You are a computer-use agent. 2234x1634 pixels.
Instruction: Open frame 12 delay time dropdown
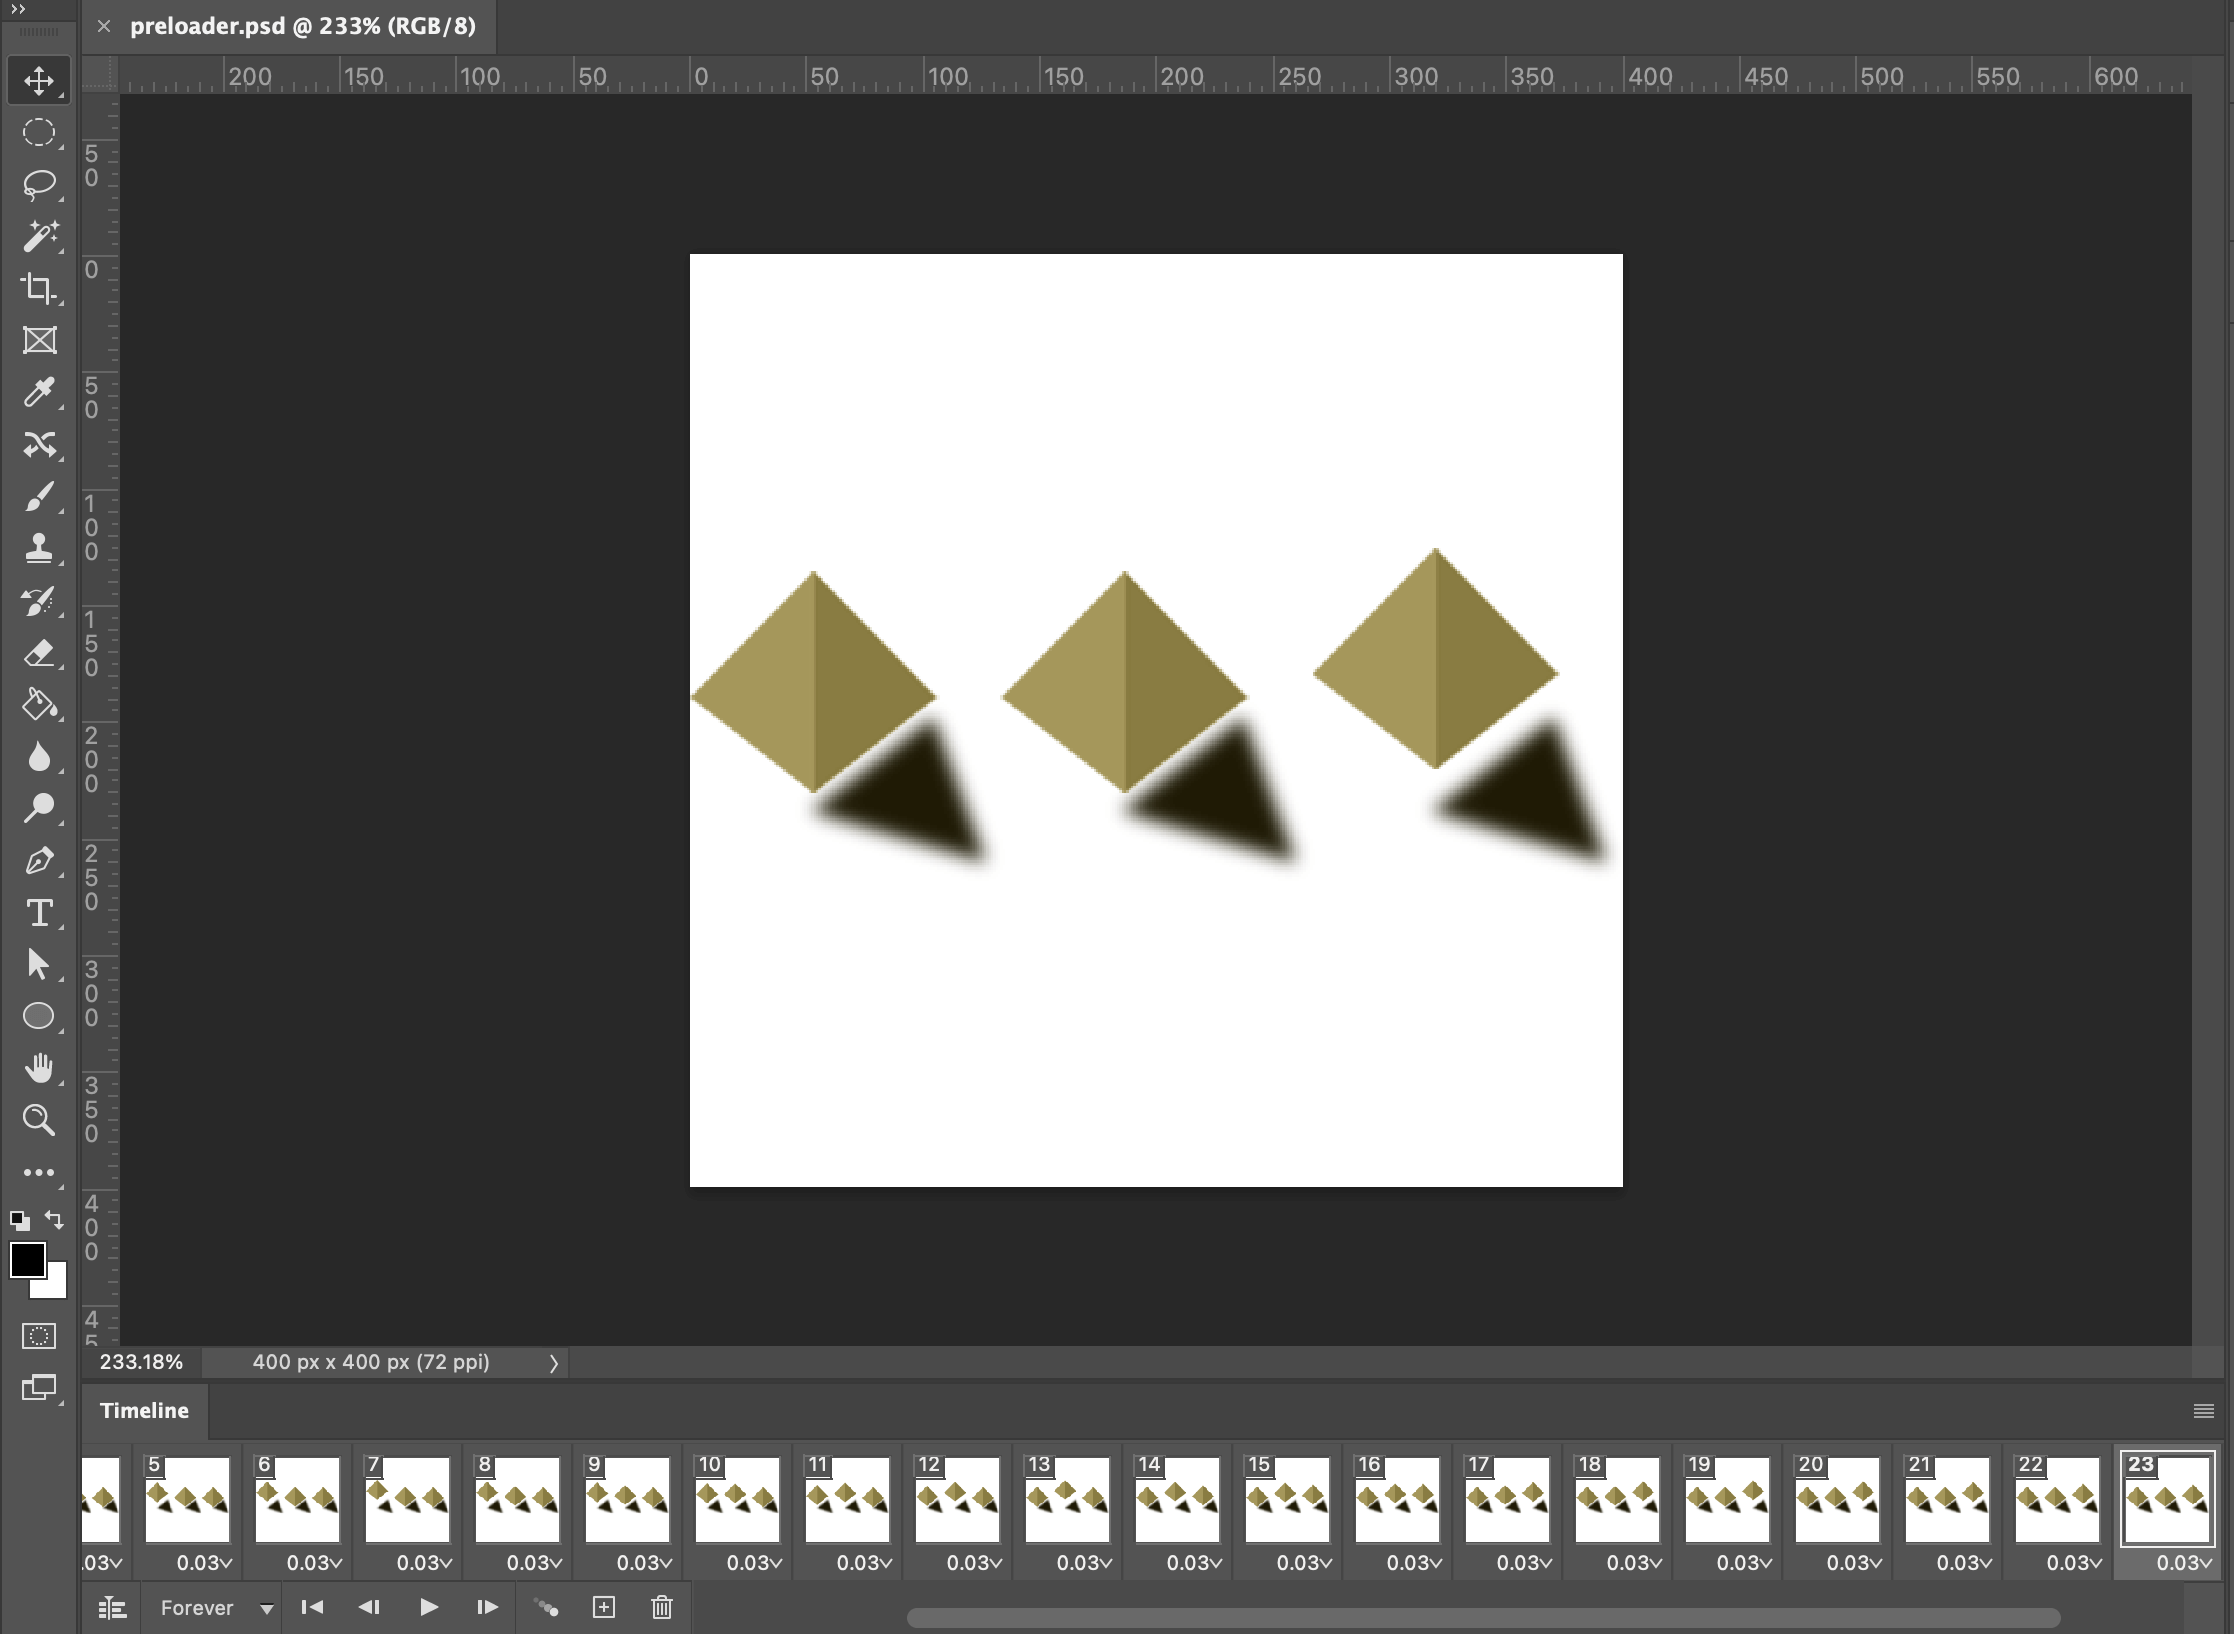pos(974,1562)
